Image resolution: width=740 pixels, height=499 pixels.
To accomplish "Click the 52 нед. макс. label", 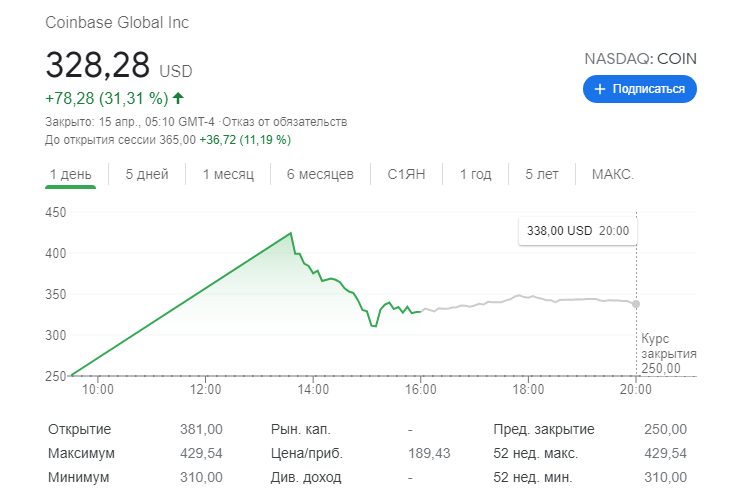I will point(536,453).
